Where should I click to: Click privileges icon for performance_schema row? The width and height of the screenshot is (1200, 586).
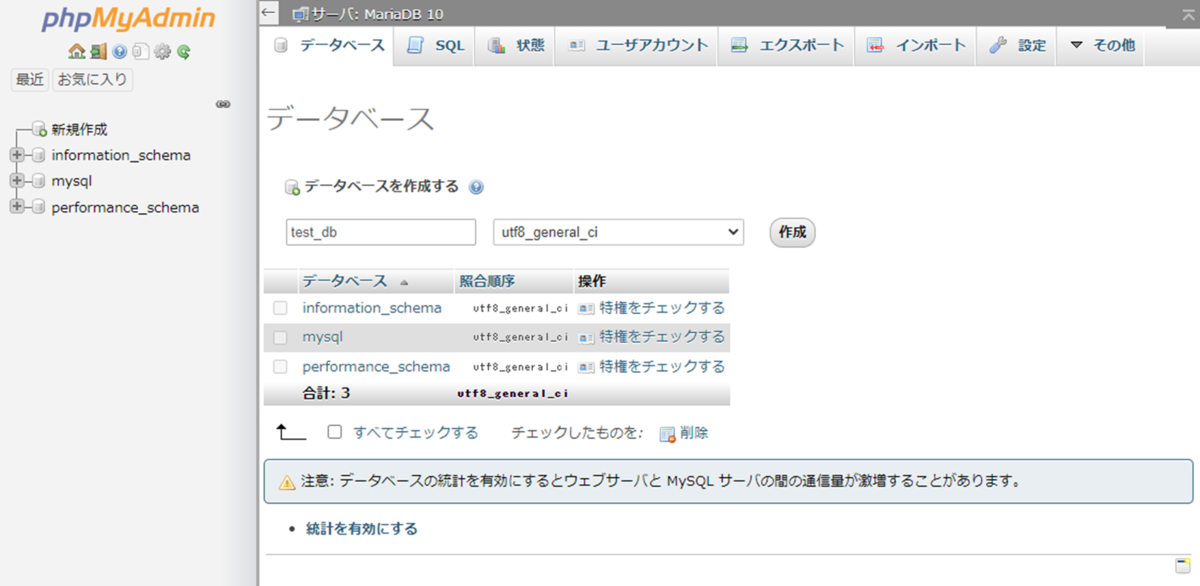pos(587,367)
